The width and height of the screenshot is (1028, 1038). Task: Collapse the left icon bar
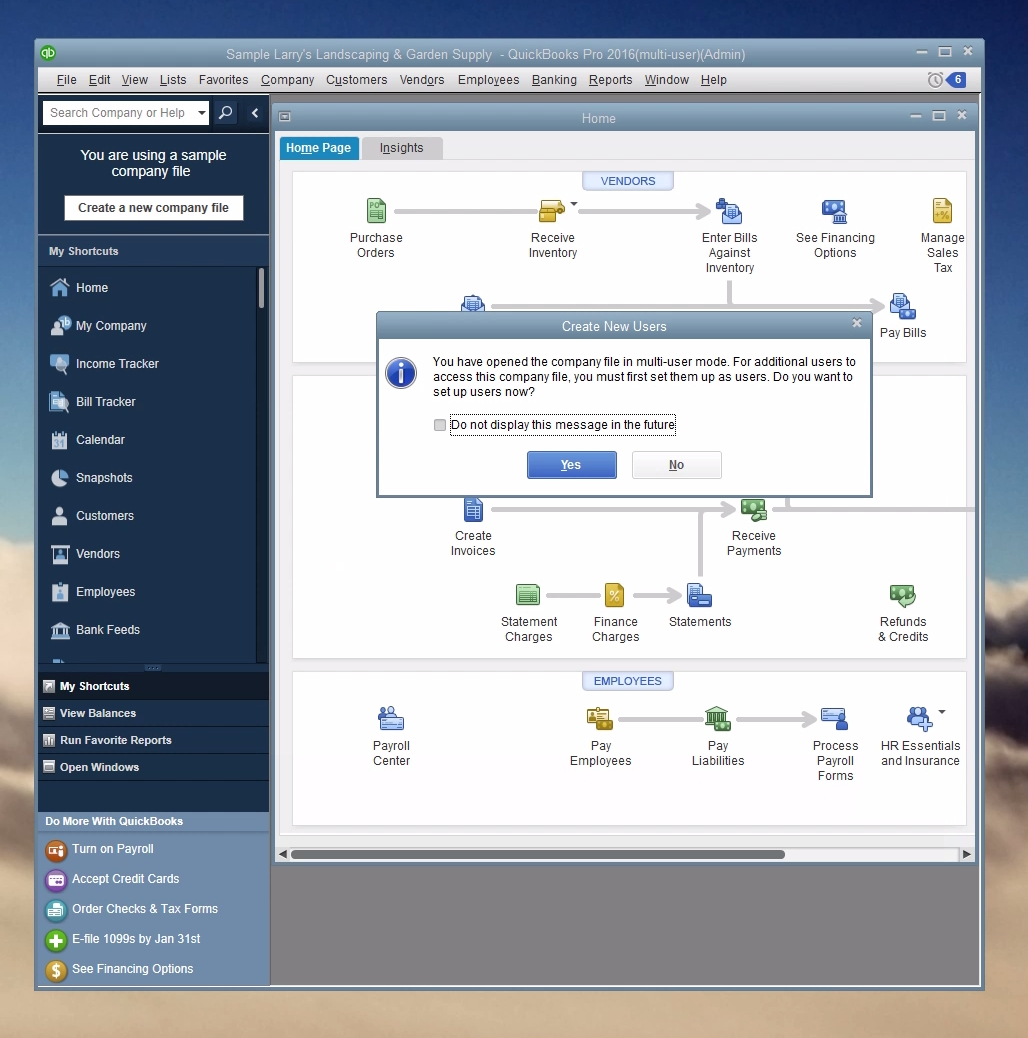coord(255,113)
